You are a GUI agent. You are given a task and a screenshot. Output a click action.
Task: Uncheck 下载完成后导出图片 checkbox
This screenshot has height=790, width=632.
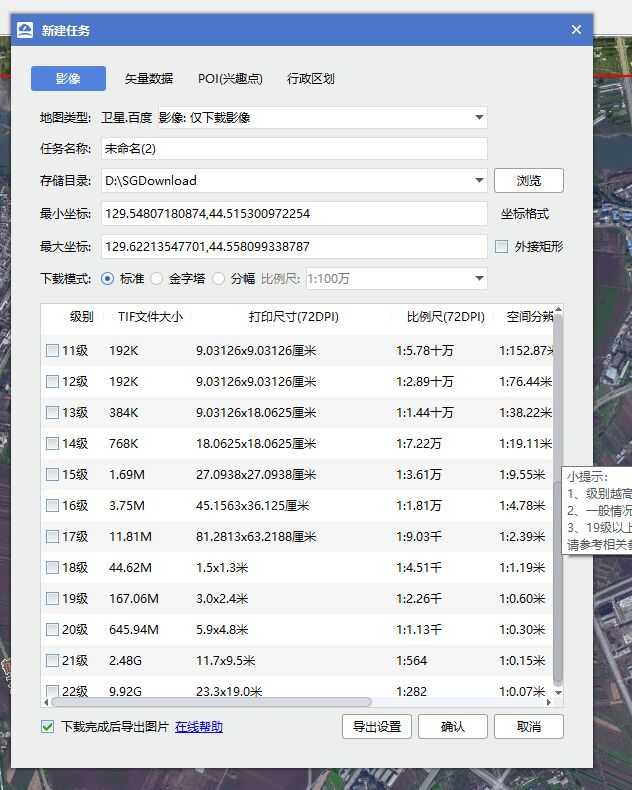(x=48, y=727)
